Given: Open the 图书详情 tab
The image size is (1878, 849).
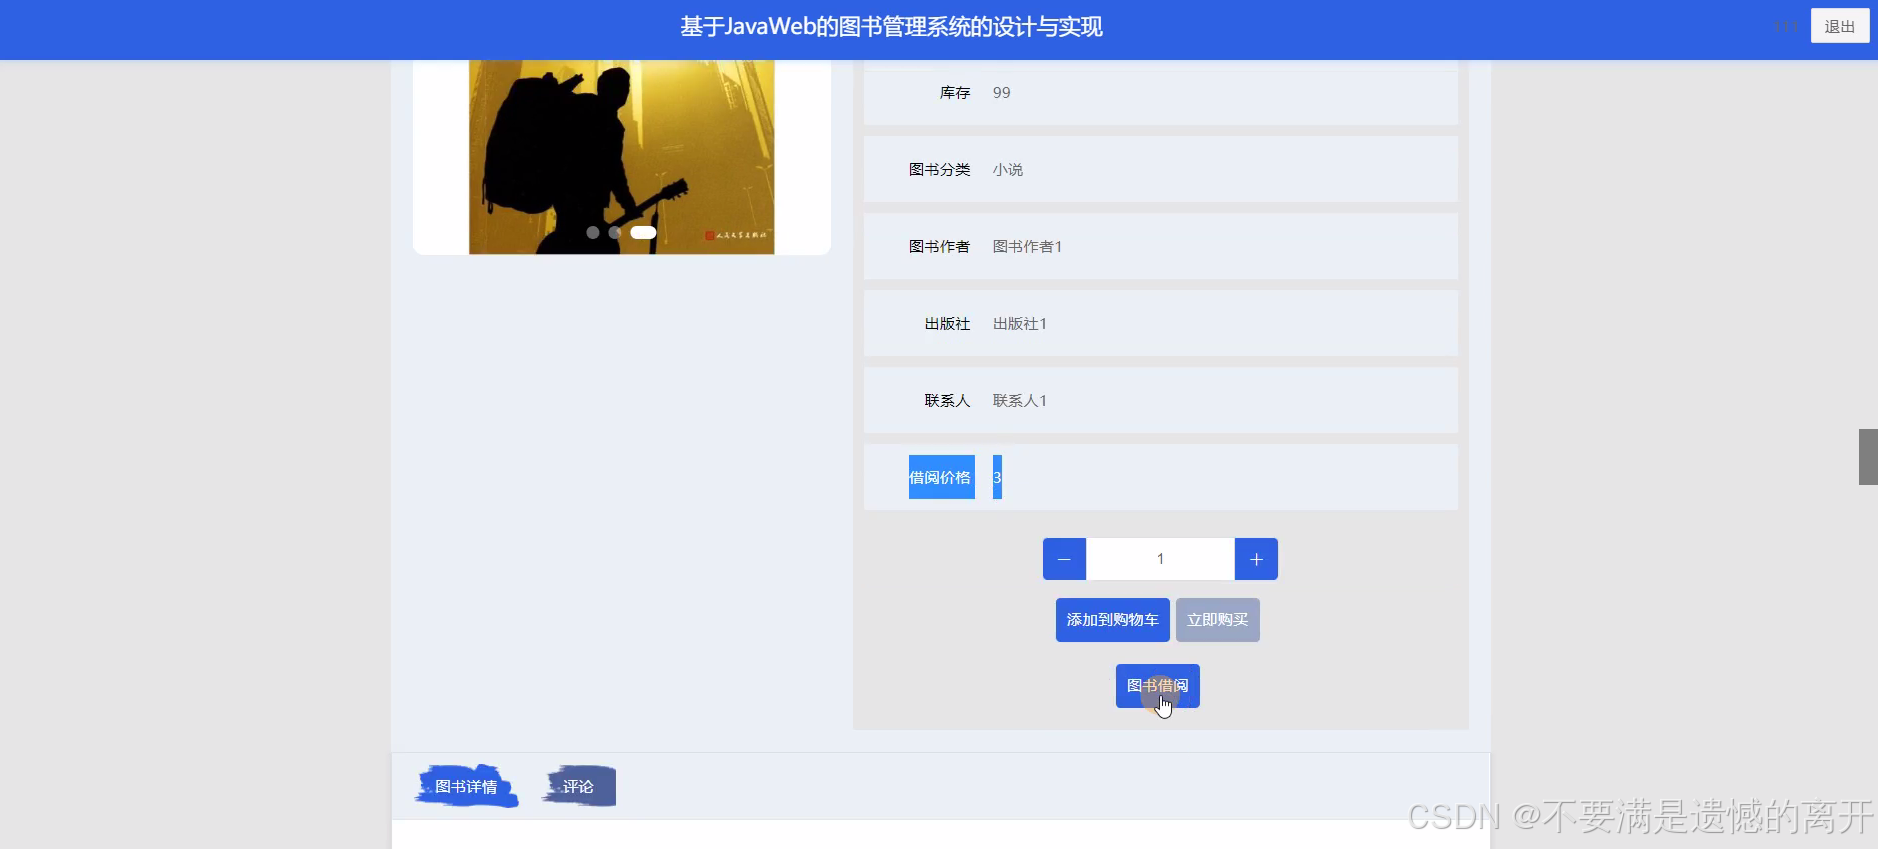Looking at the screenshot, I should pyautogui.click(x=466, y=787).
